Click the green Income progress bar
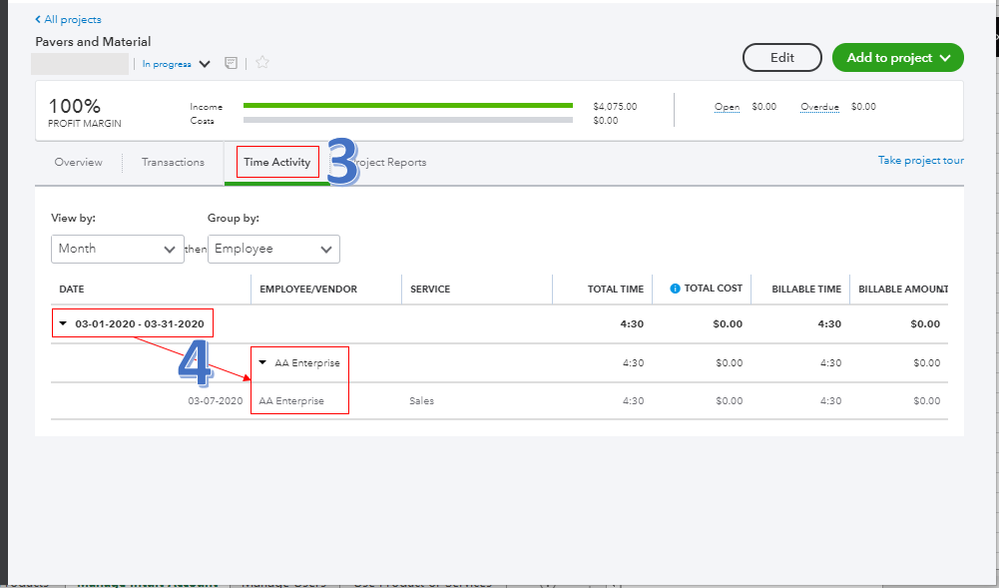 [x=408, y=106]
